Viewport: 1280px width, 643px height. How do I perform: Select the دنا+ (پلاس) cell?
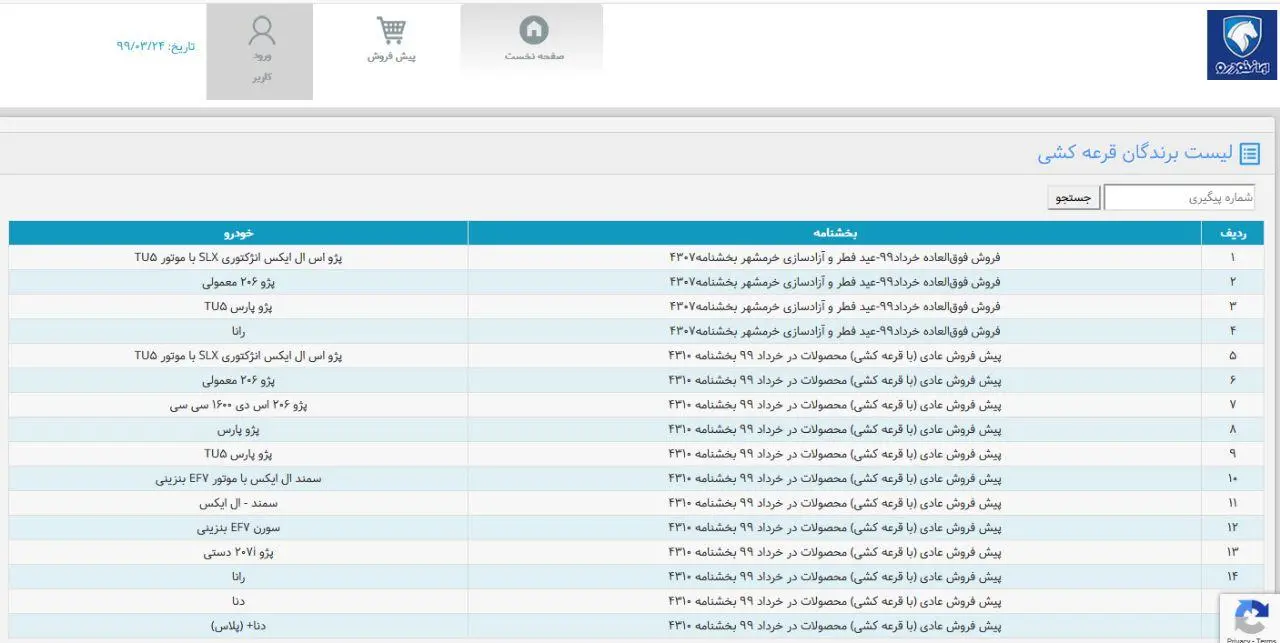(238, 626)
